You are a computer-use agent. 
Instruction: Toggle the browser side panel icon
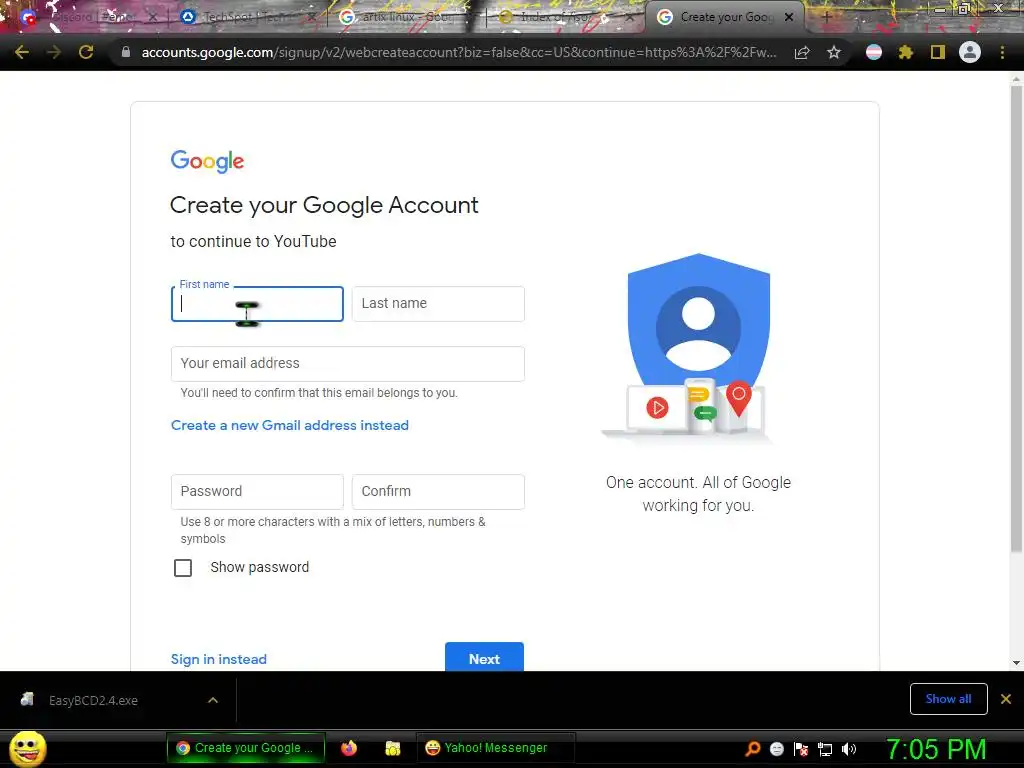(938, 52)
